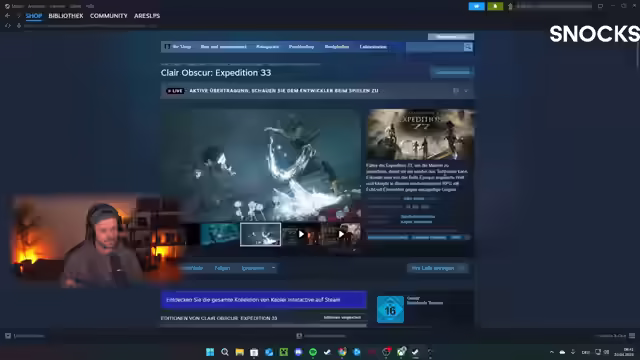Viewport: 640px width, 360px height.
Task: Select the teal screenshot thumbnail
Action: point(220,234)
